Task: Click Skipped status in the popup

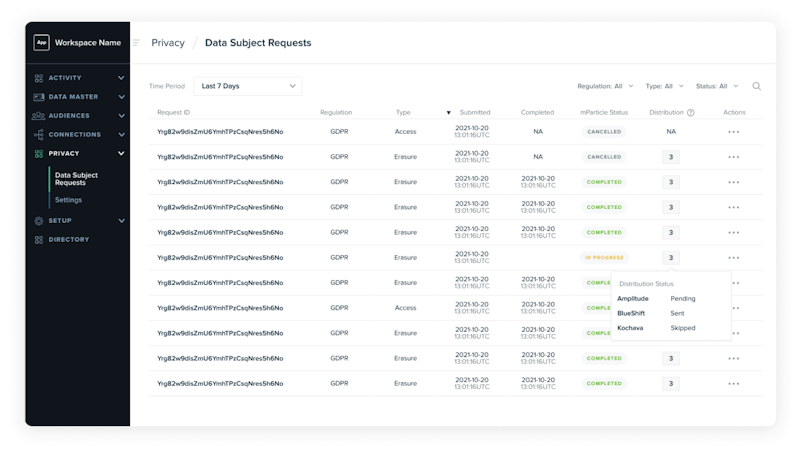Action: pos(683,329)
